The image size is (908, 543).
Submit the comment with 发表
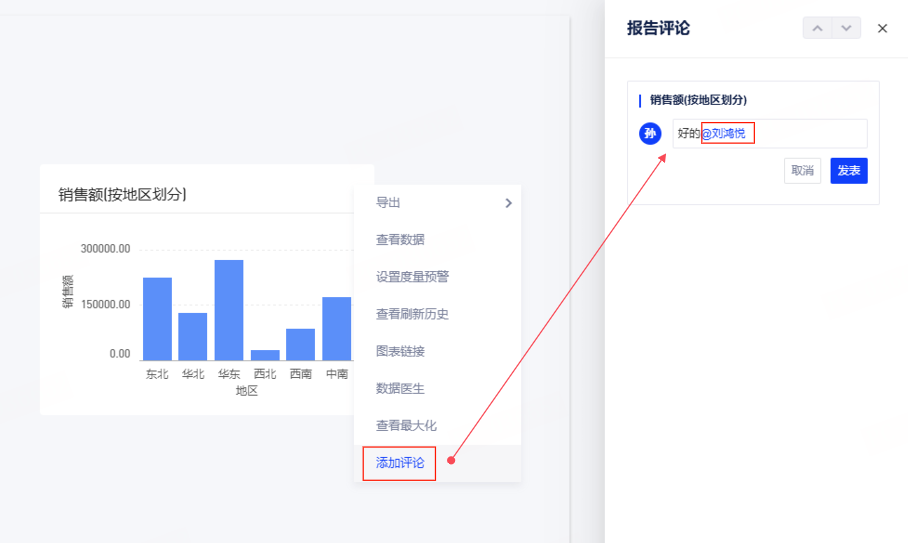[x=848, y=171]
